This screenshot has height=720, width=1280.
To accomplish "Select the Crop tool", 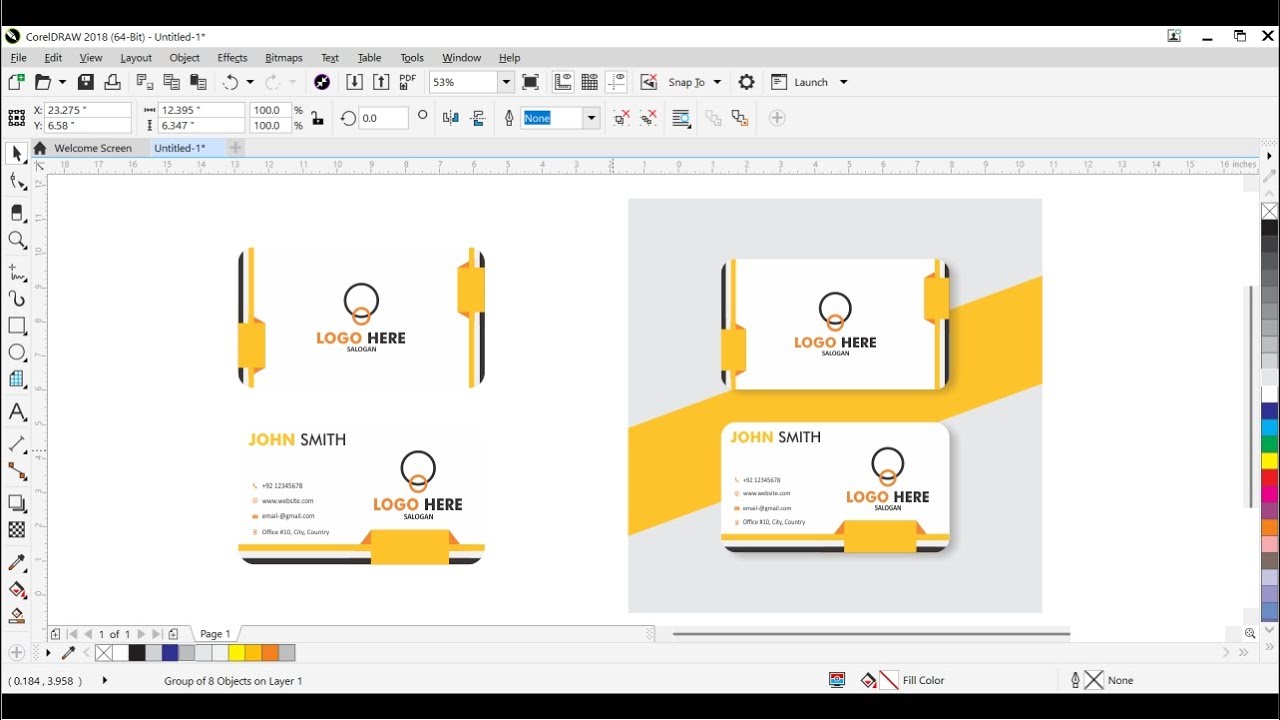I will [16, 212].
